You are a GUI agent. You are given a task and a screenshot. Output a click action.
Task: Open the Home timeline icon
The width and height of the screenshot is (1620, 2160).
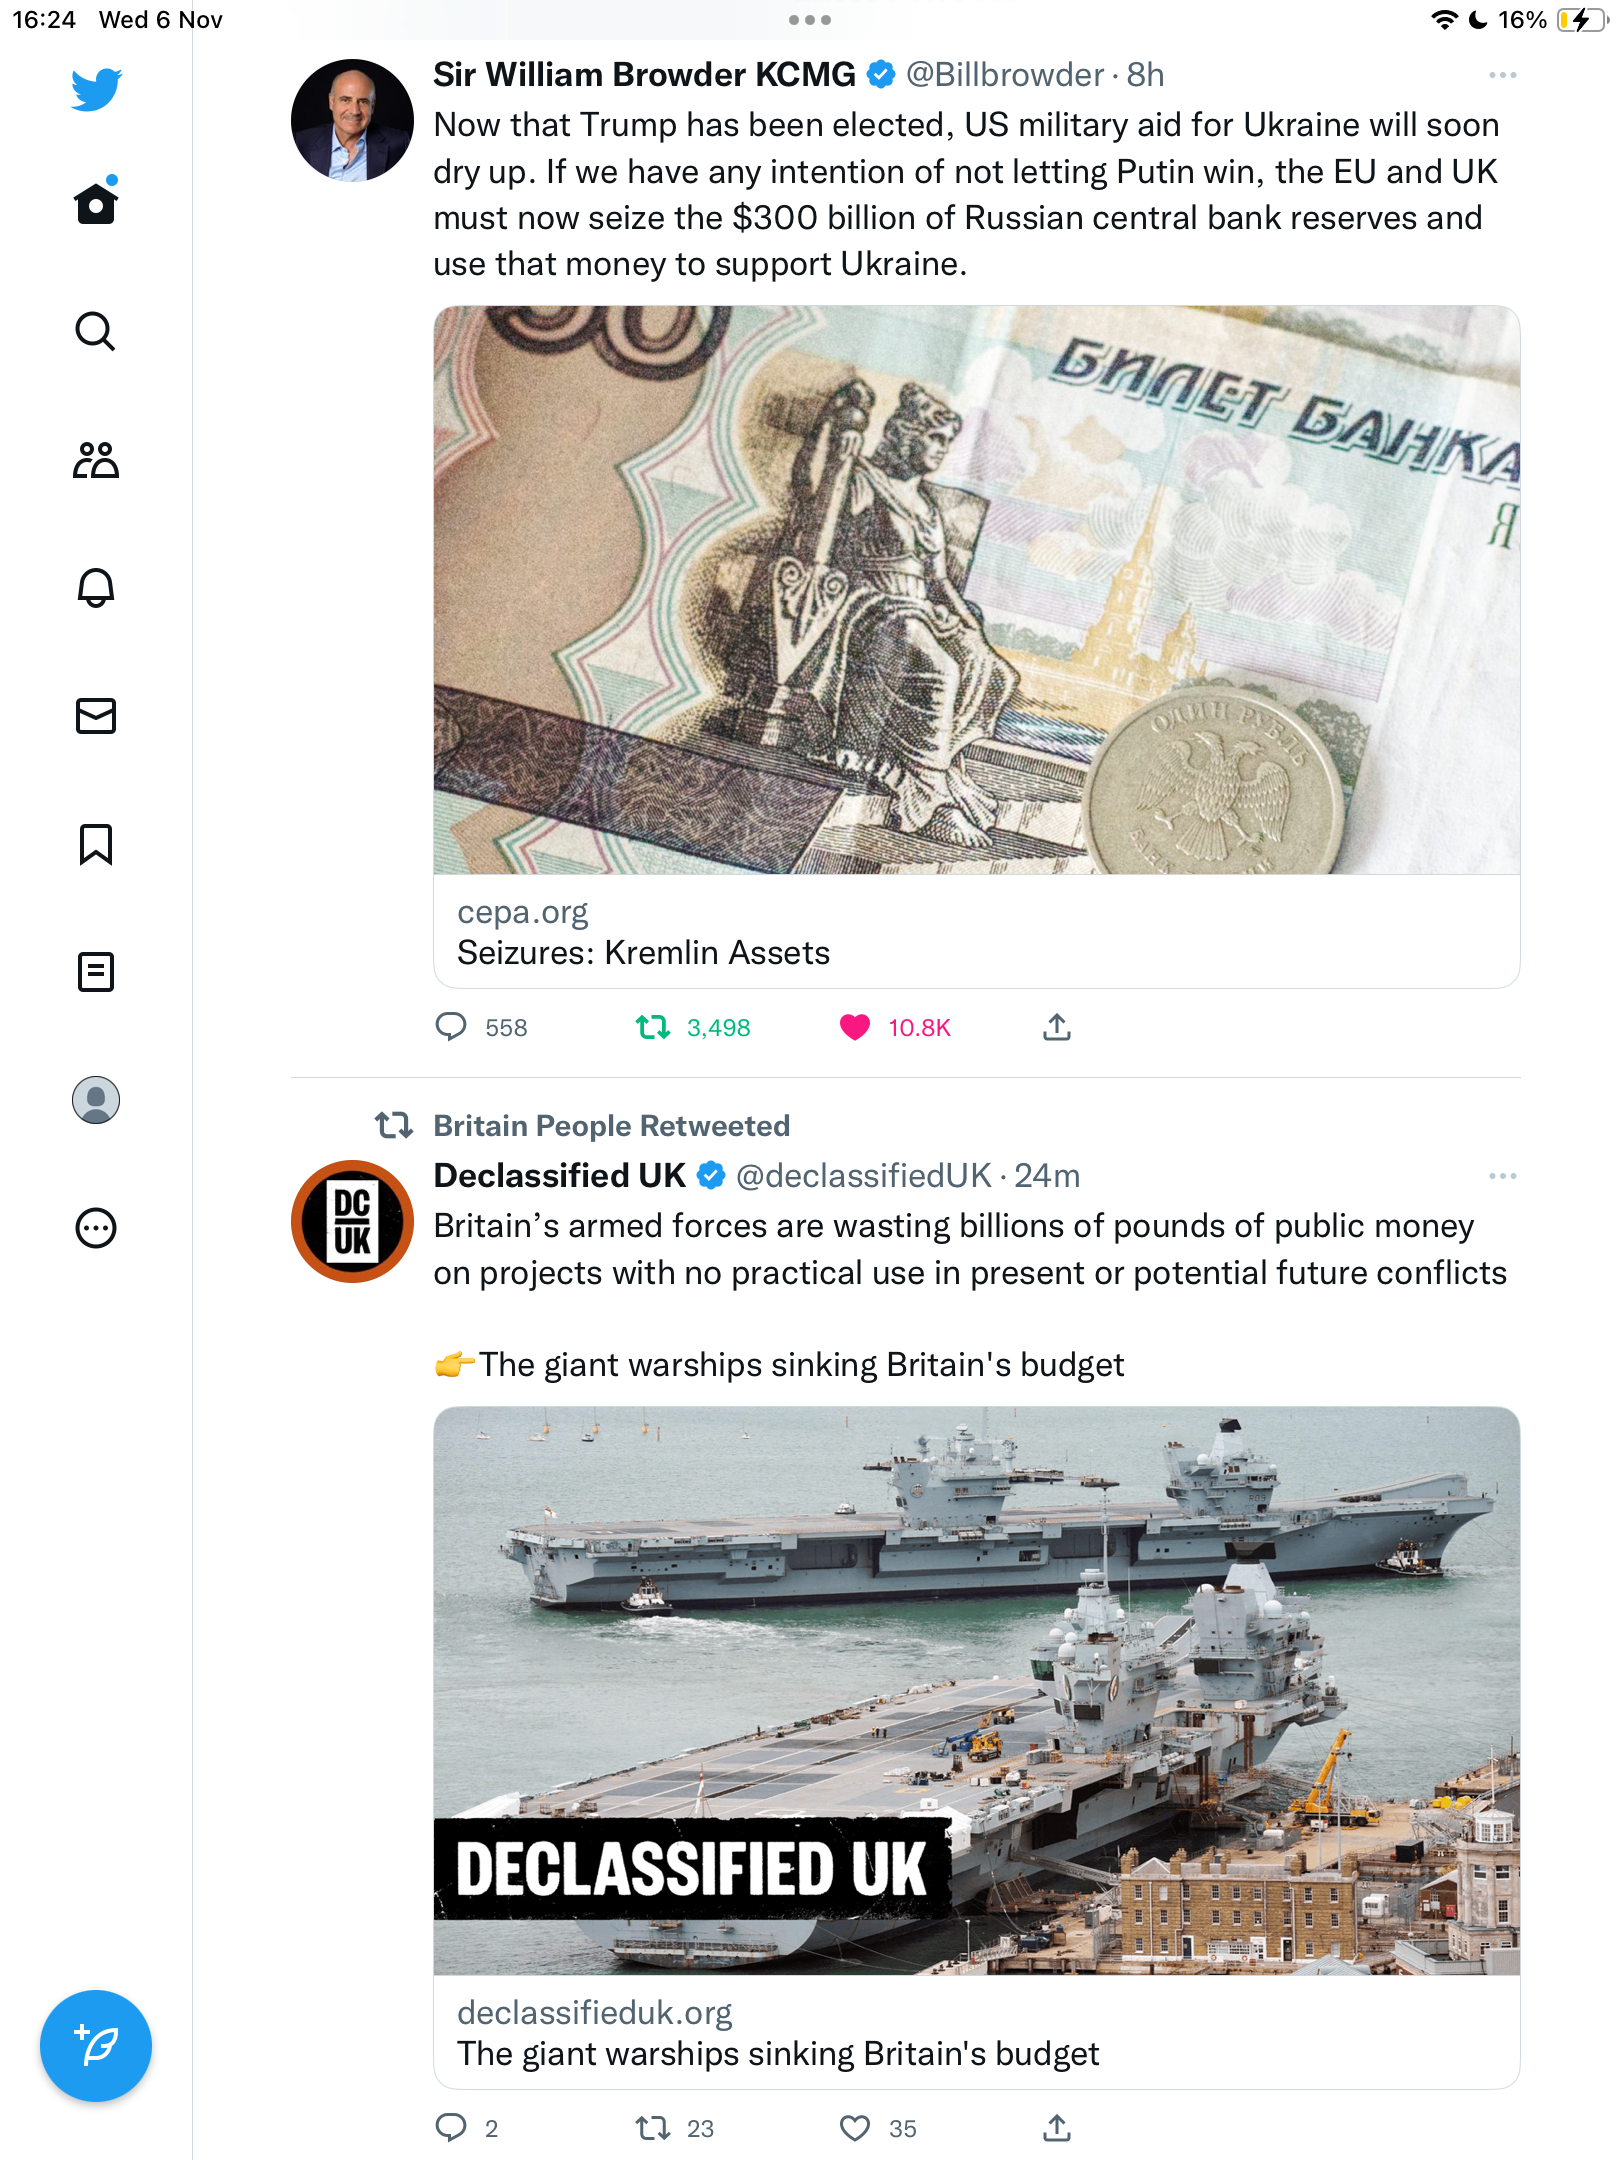tap(96, 203)
